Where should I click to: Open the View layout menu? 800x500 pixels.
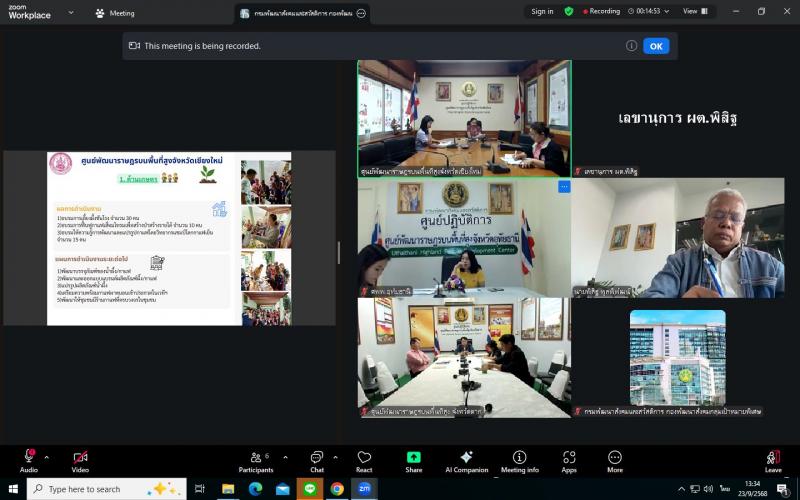click(695, 11)
